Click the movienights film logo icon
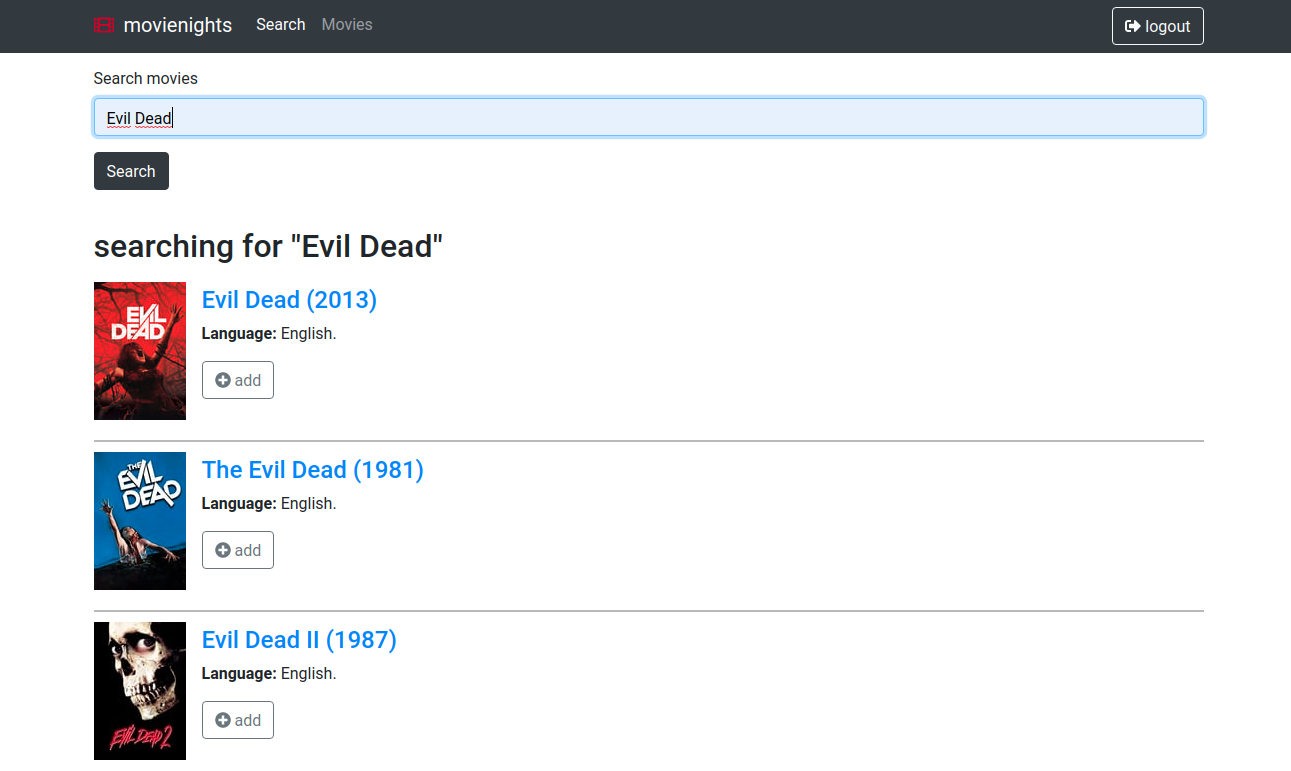Screen dimensions: 1291x771 (104, 26)
